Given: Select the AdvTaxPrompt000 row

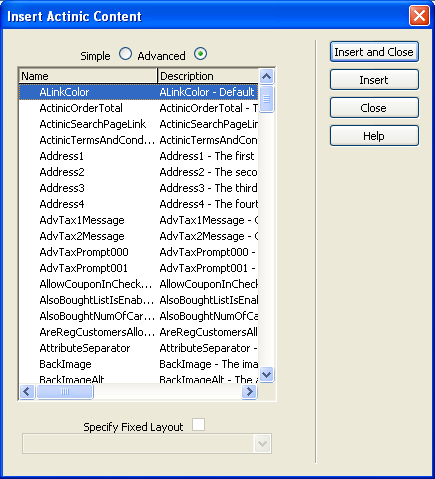Looking at the screenshot, I should tap(139, 252).
